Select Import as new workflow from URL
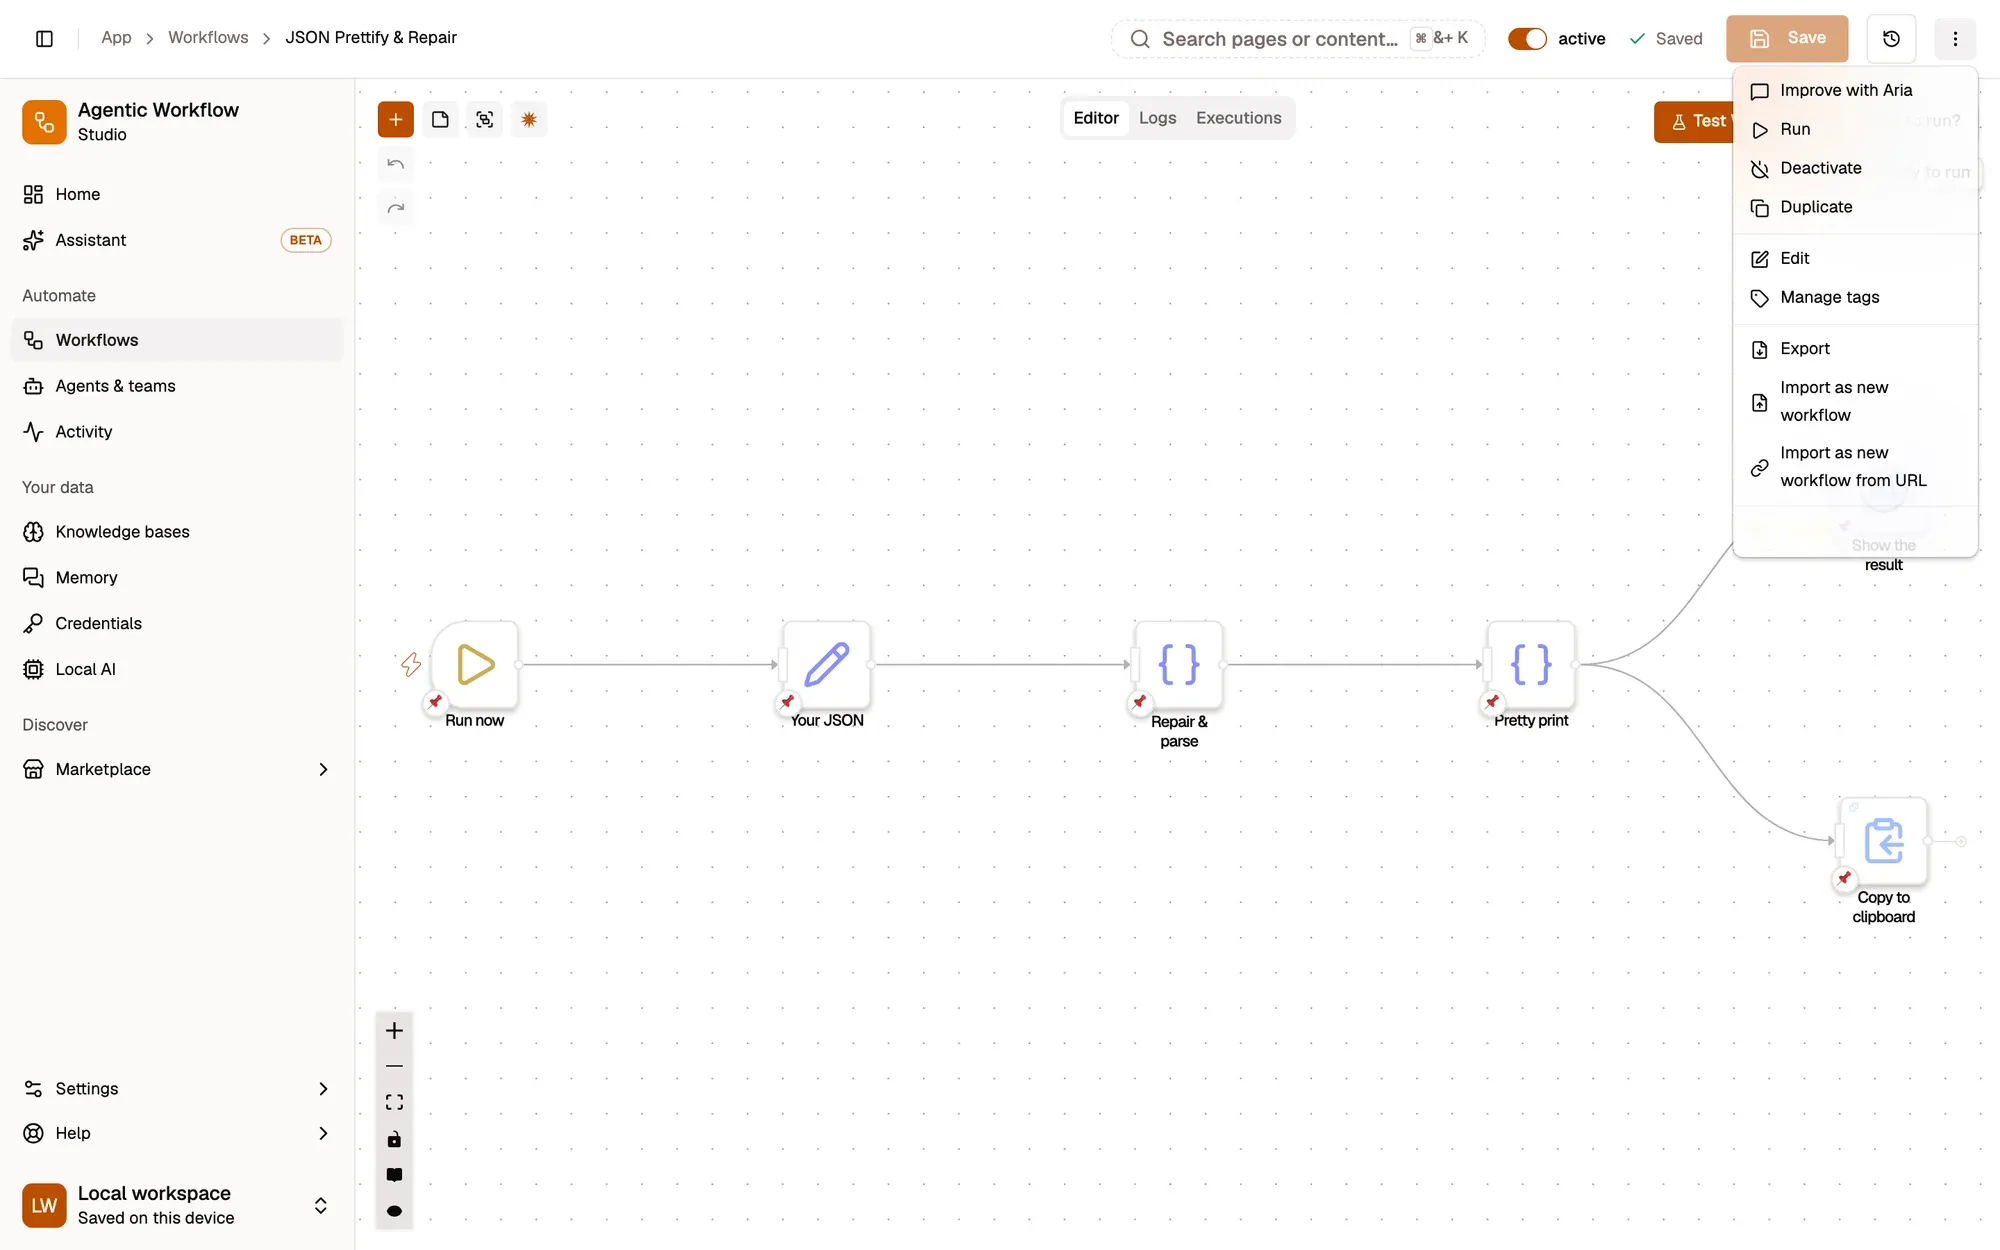 (x=1855, y=466)
